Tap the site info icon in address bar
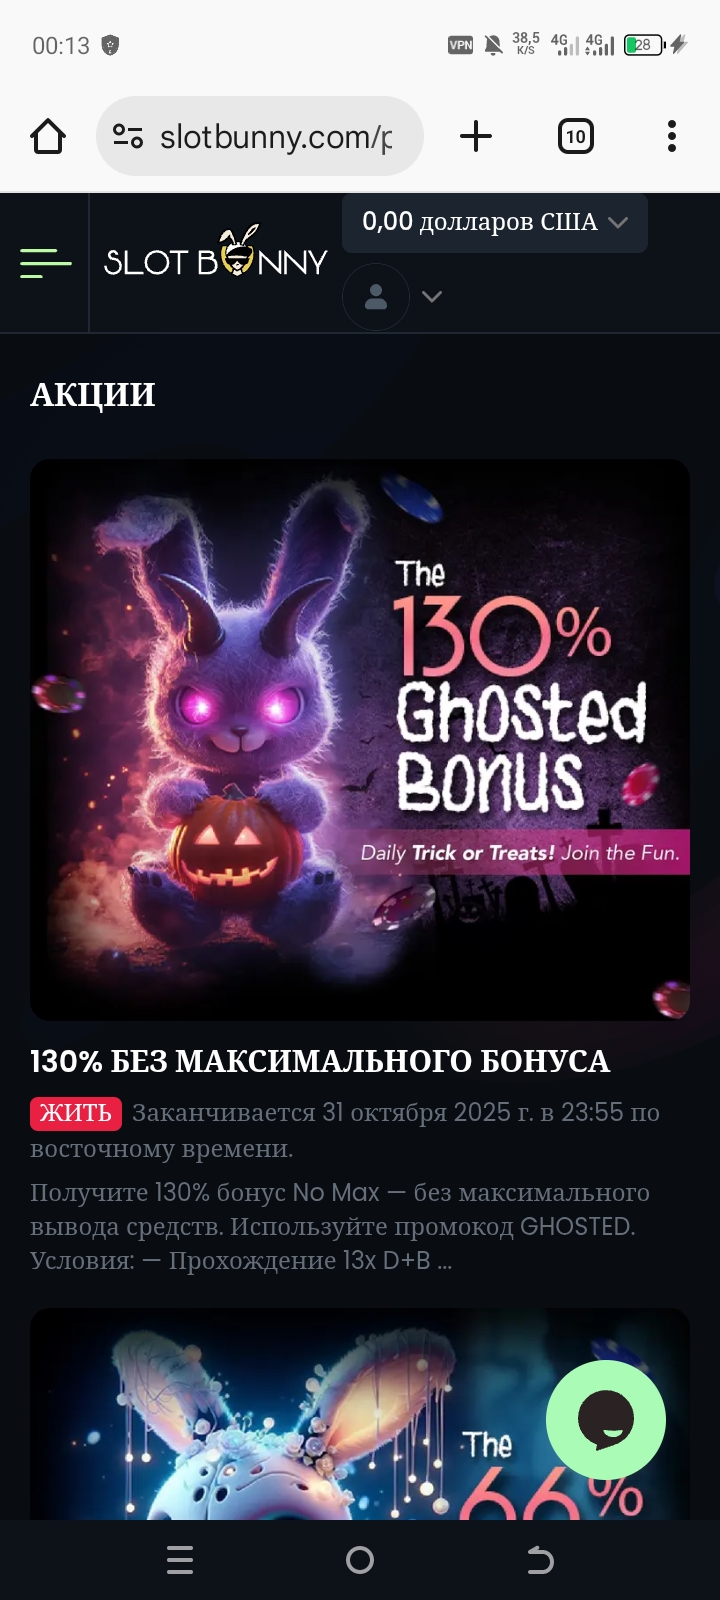Image resolution: width=720 pixels, height=1600 pixels. coord(128,136)
